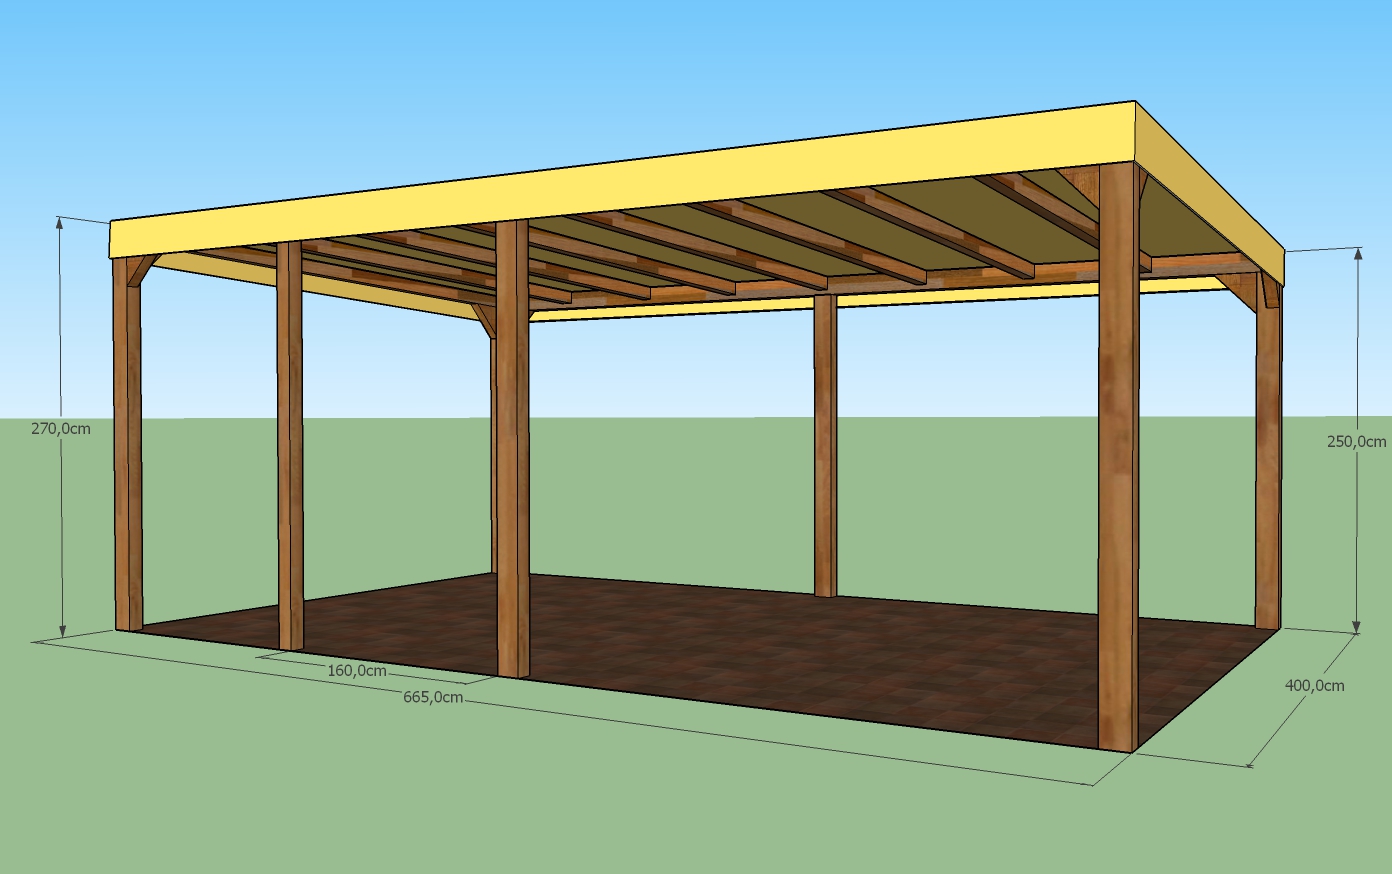Select the 160,0cm post spacing label
This screenshot has width=1392, height=874.
coord(357,670)
